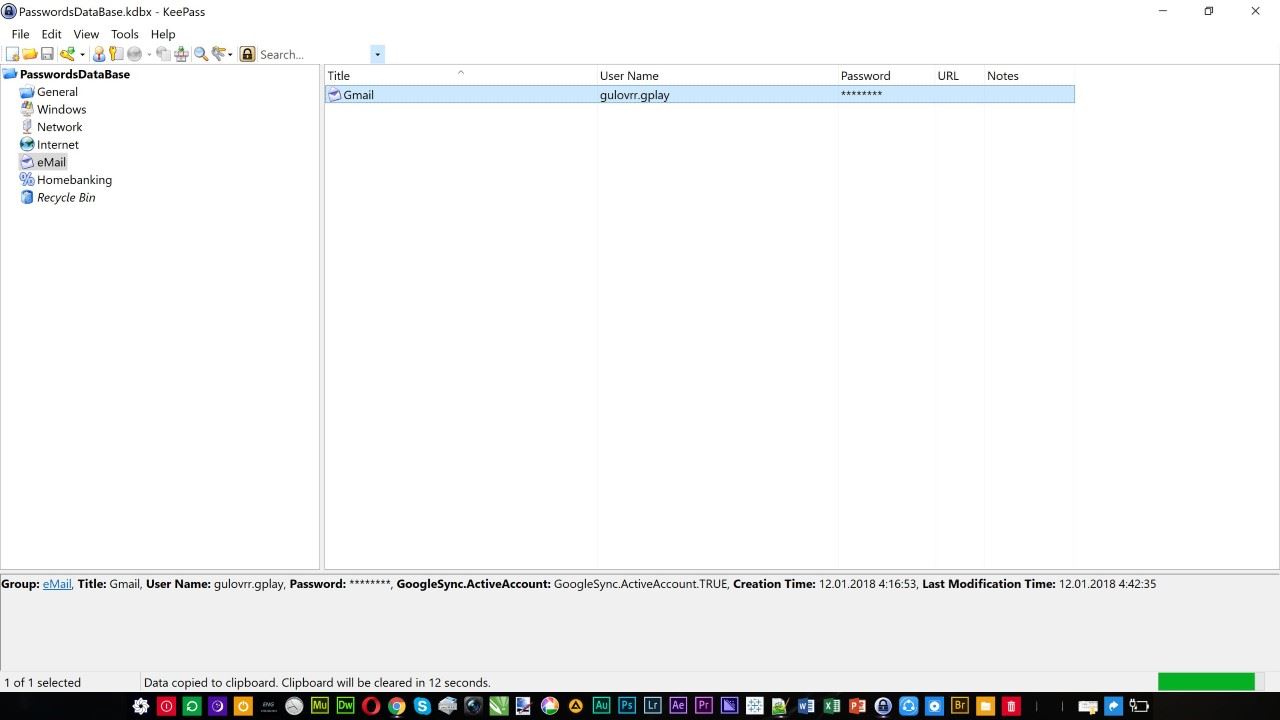Click the Perform Auto-Type toolbar icon
The width and height of the screenshot is (1280, 720).
181,54
